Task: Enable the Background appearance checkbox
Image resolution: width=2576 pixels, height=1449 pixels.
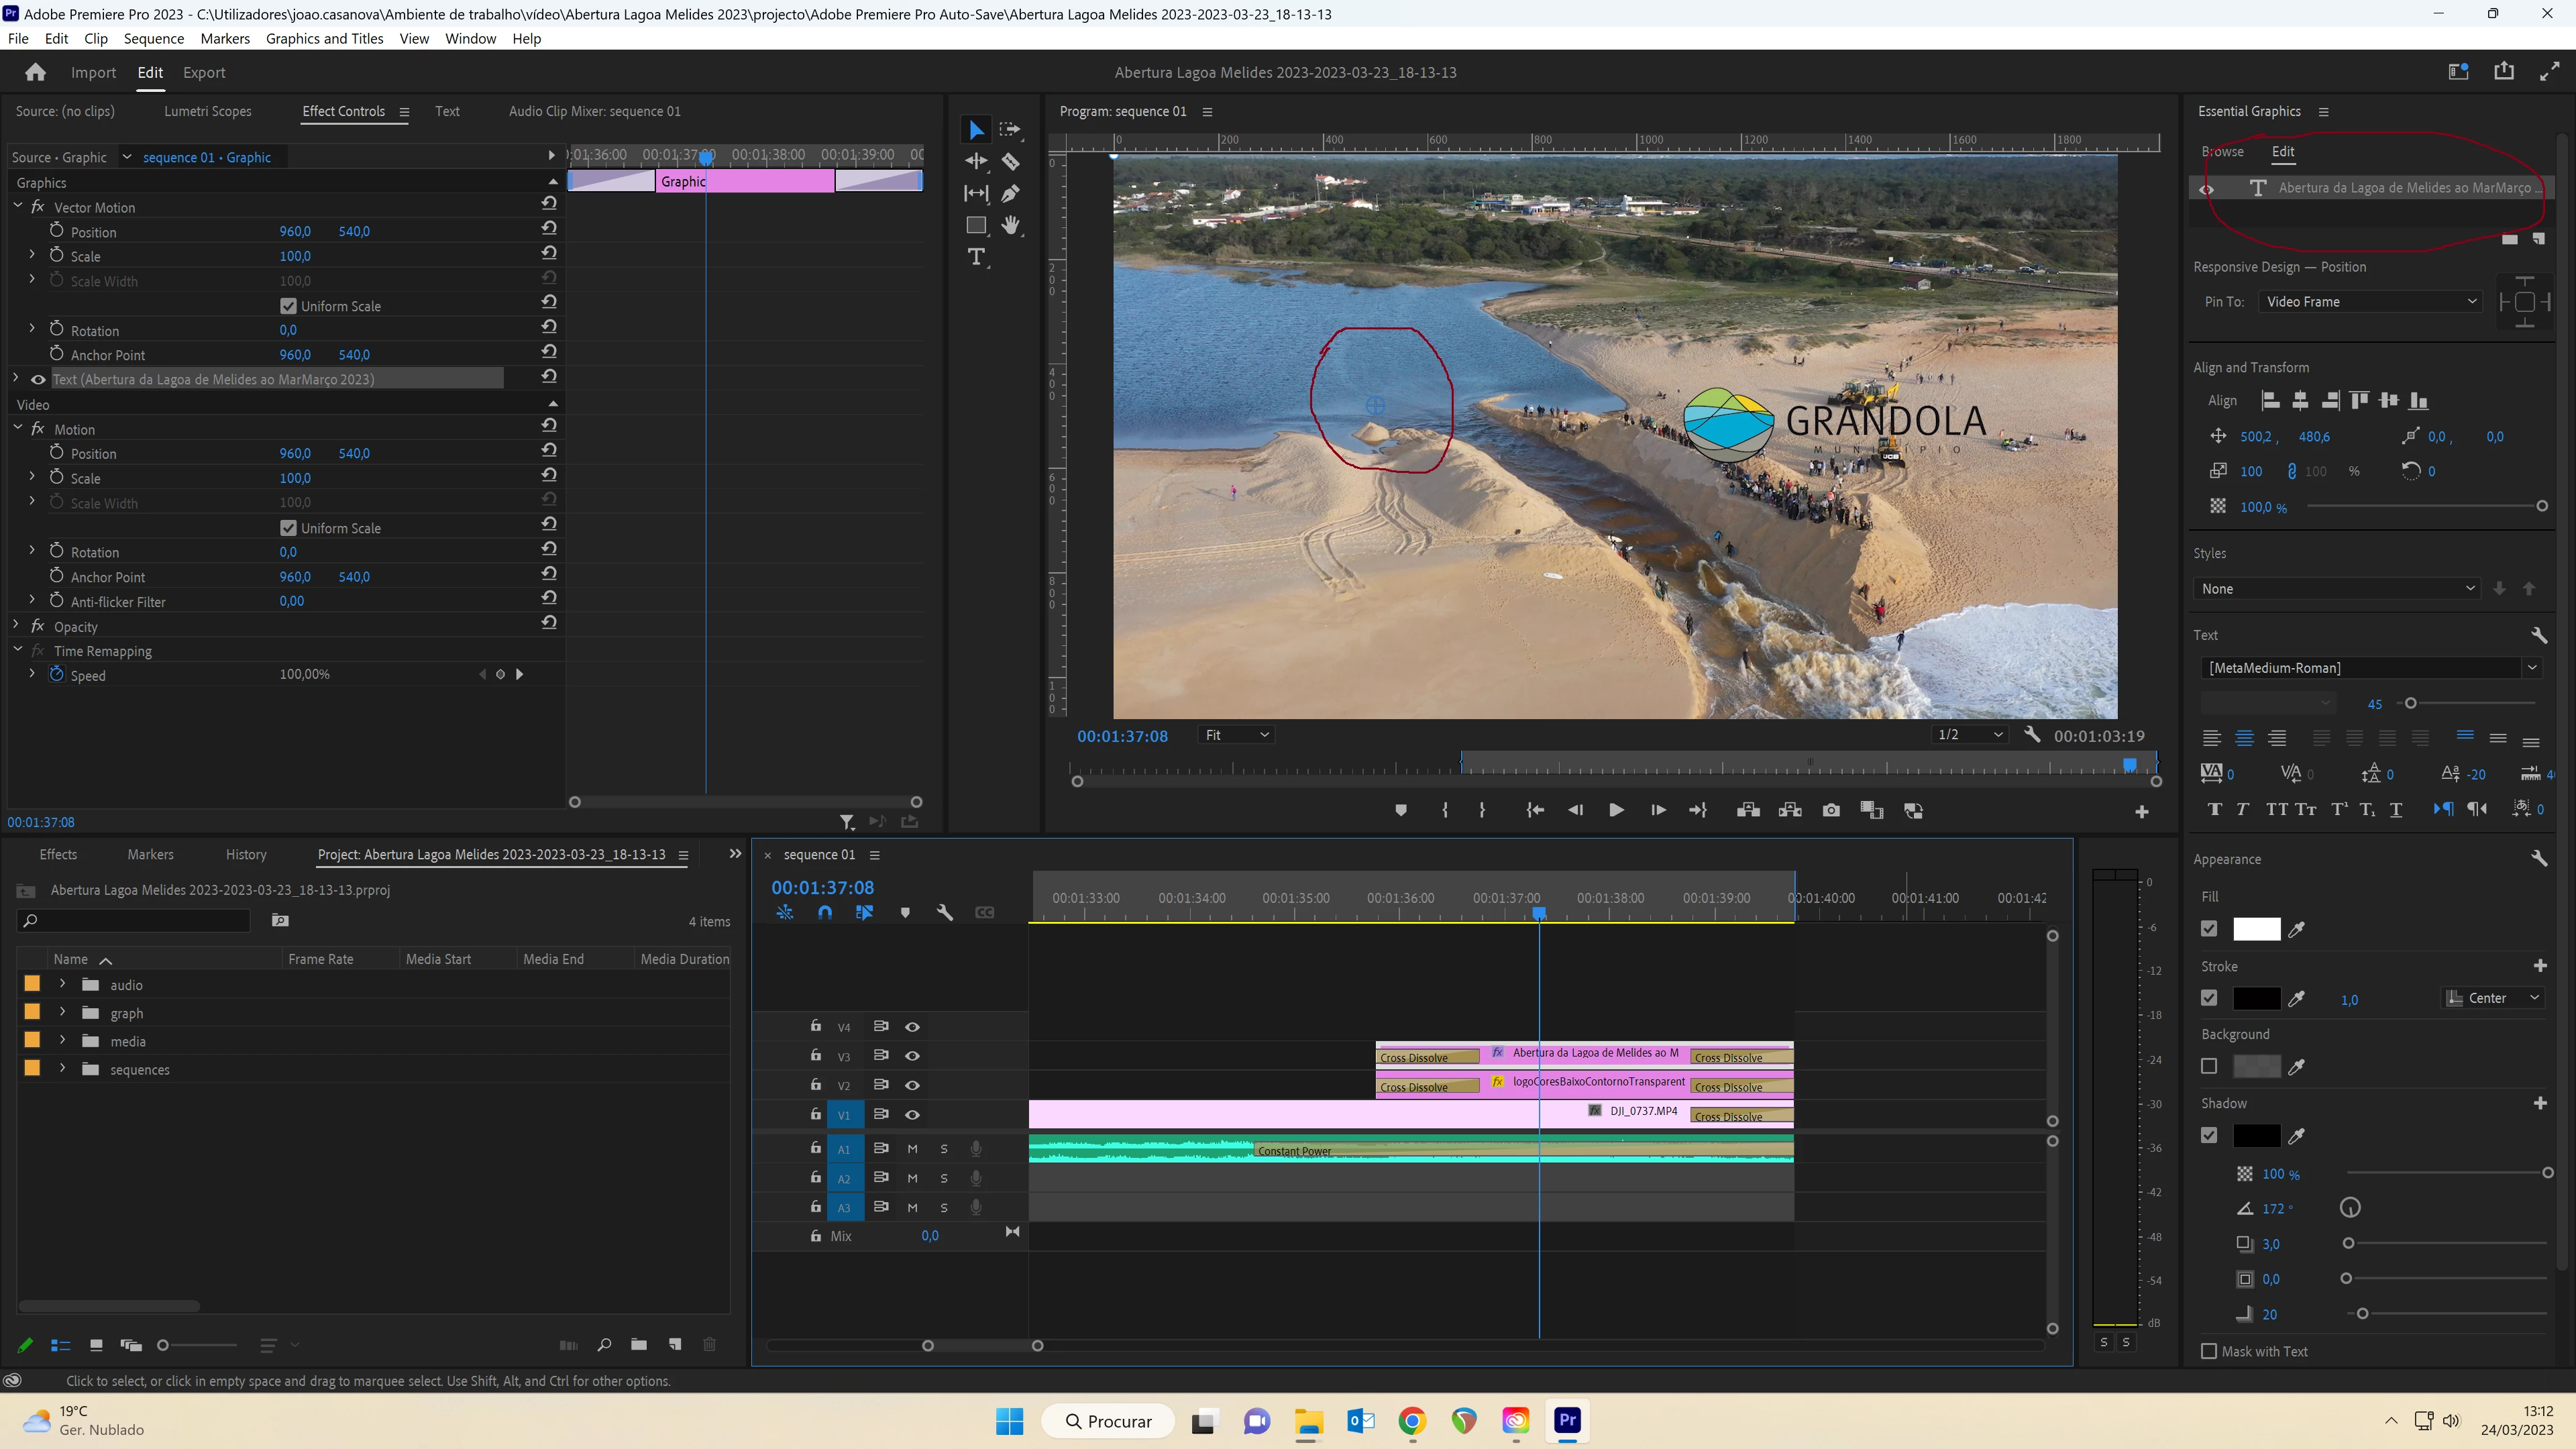Action: (x=2209, y=1066)
